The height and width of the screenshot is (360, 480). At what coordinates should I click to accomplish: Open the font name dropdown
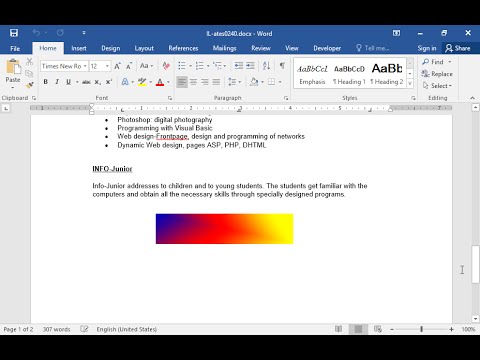click(85, 66)
